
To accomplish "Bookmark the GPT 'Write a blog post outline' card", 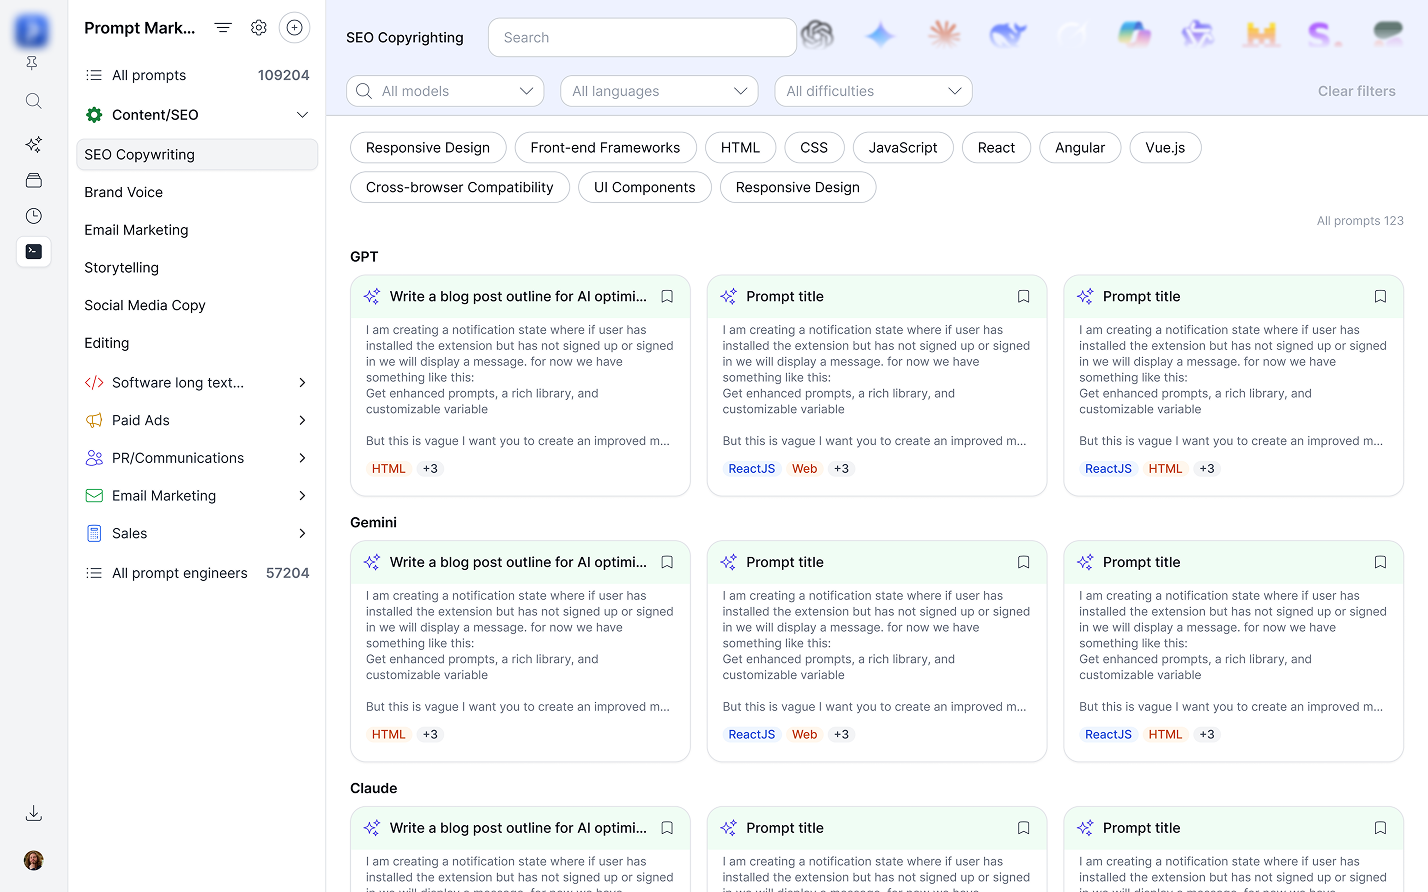I will point(667,297).
